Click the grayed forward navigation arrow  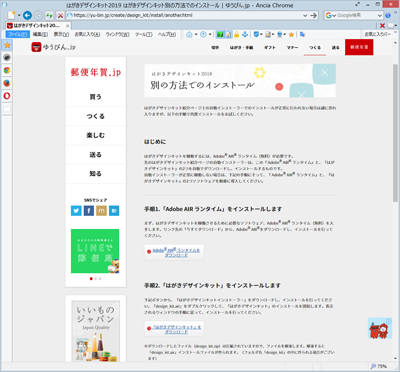pyautogui.click(x=39, y=15)
